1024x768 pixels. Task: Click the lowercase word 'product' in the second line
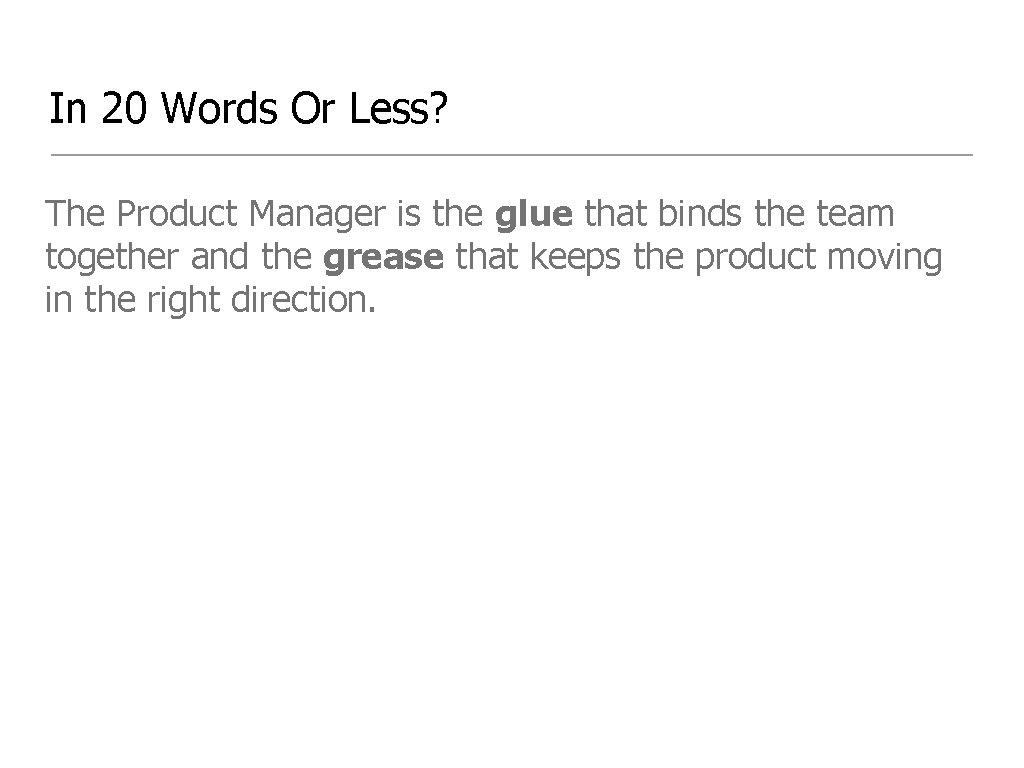(x=755, y=259)
